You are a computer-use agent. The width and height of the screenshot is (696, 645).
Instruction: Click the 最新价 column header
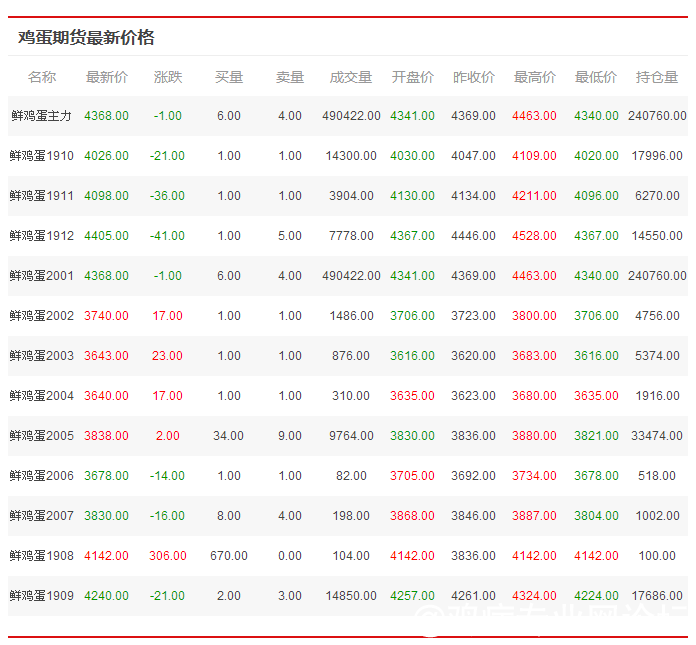[x=107, y=77]
